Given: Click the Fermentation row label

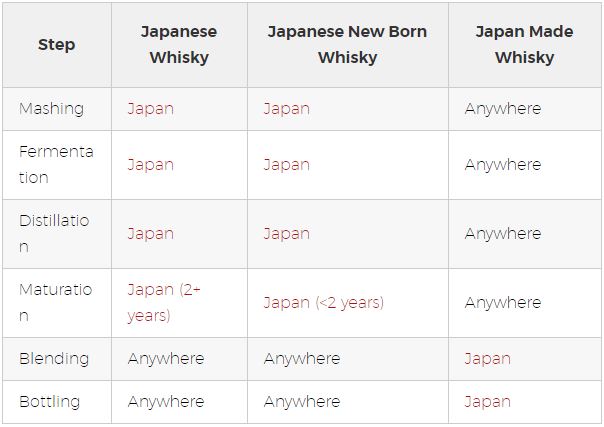Looking at the screenshot, I should [56, 165].
